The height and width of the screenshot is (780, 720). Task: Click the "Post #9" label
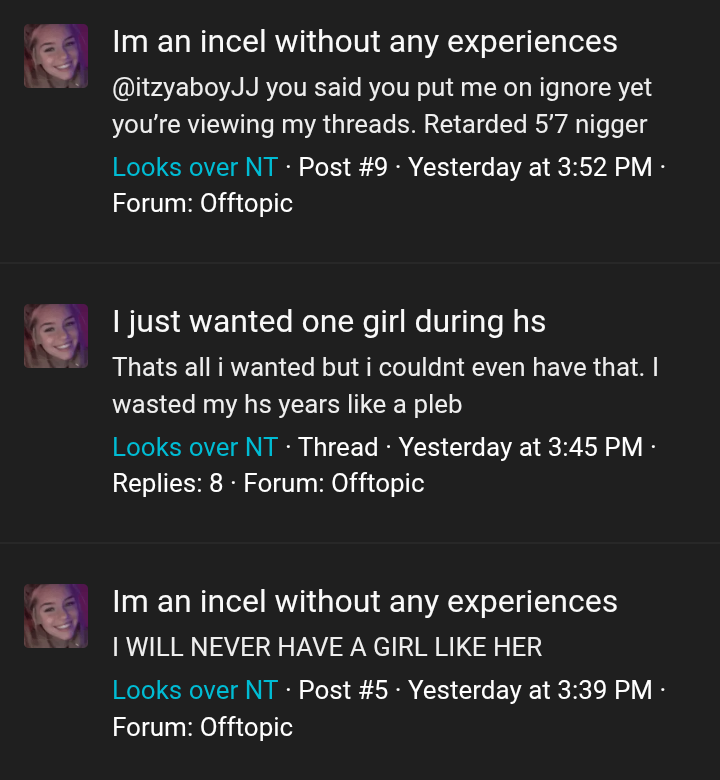click(343, 167)
